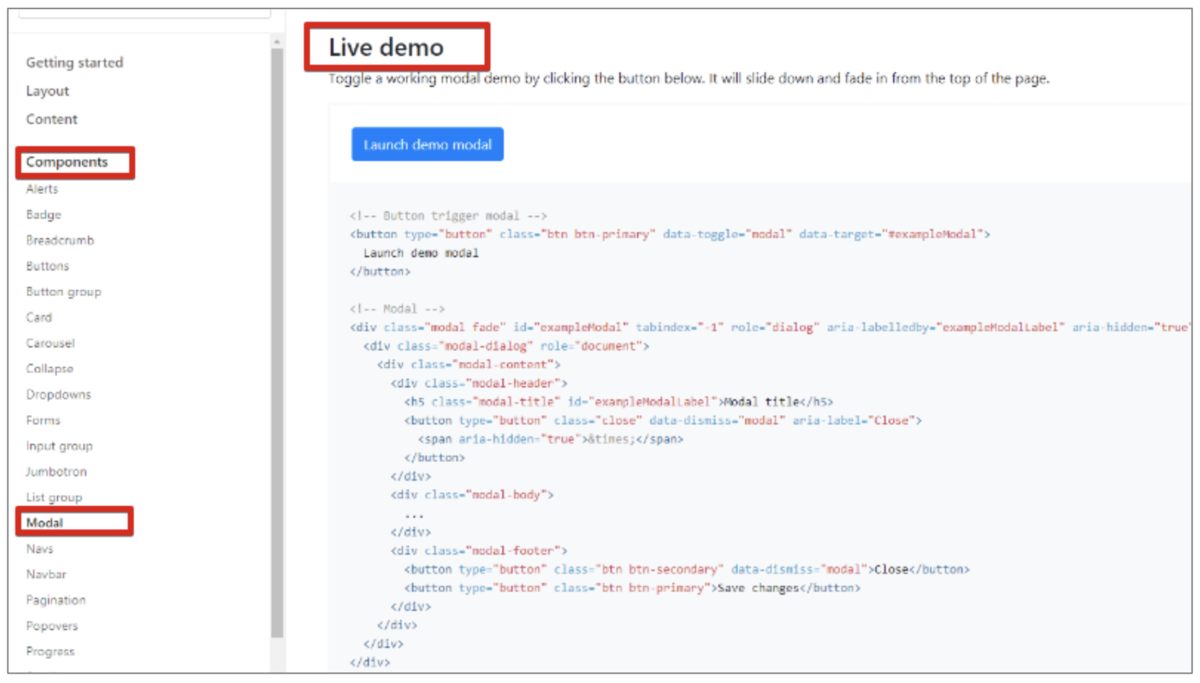Open the Navbar component page
The height and width of the screenshot is (683, 1200).
[46, 575]
